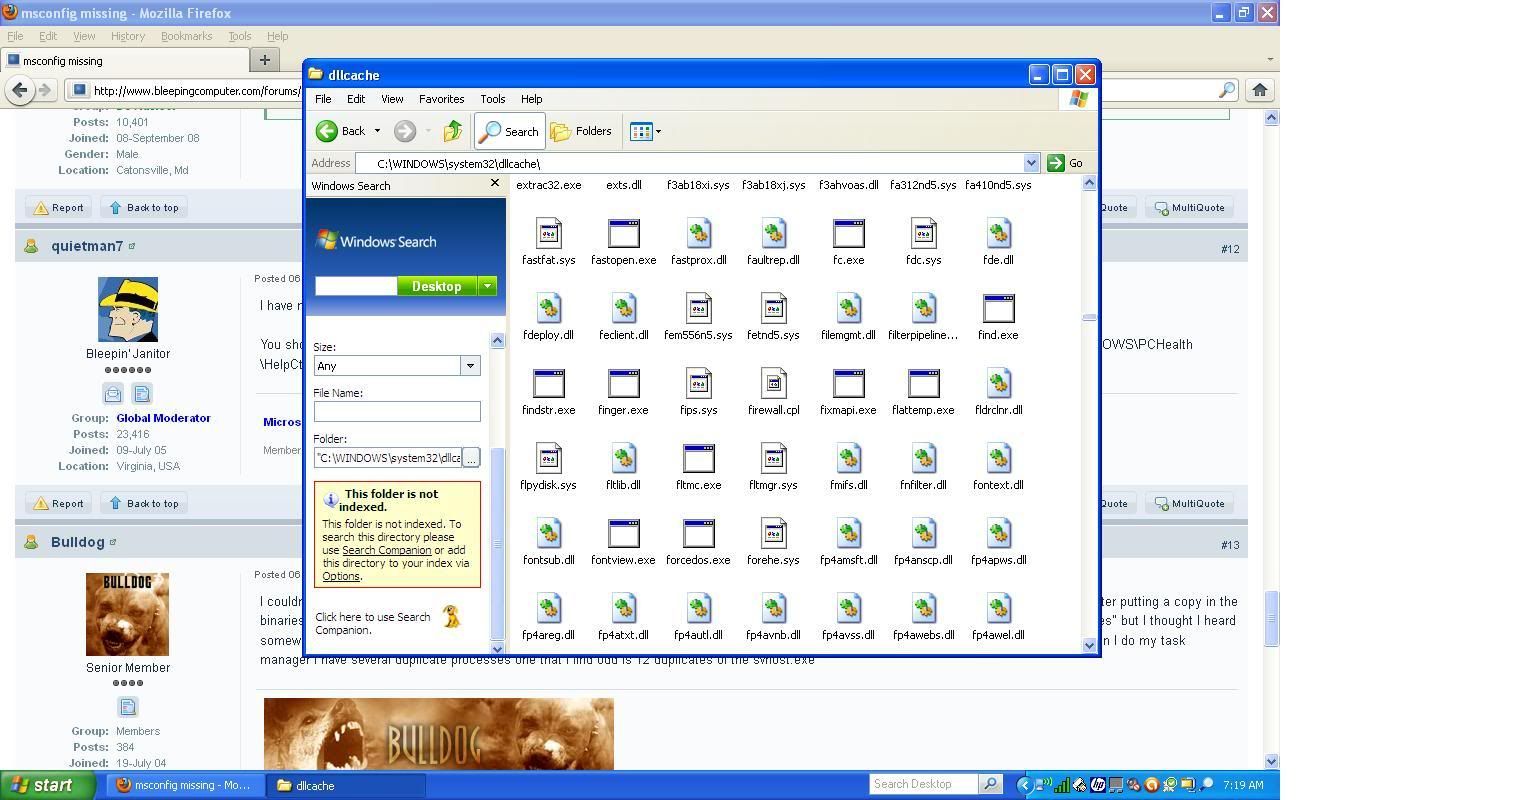Select the fp4awel.dll file icon
This screenshot has width=1536, height=800.
tap(998, 609)
